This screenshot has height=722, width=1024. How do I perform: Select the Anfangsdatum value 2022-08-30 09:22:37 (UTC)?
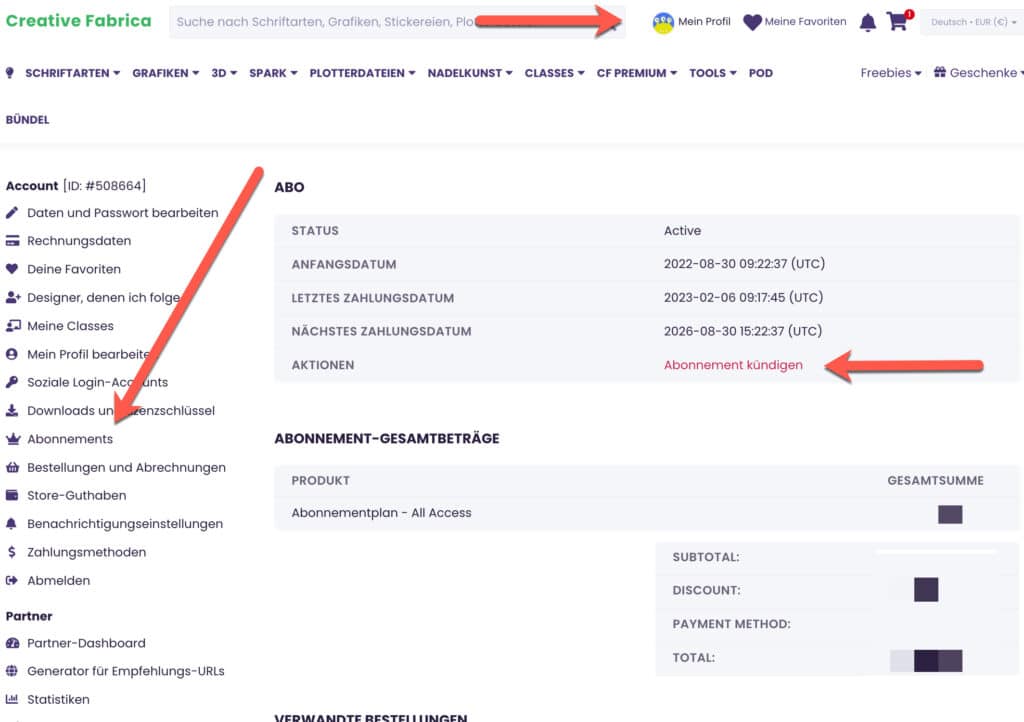(x=744, y=264)
